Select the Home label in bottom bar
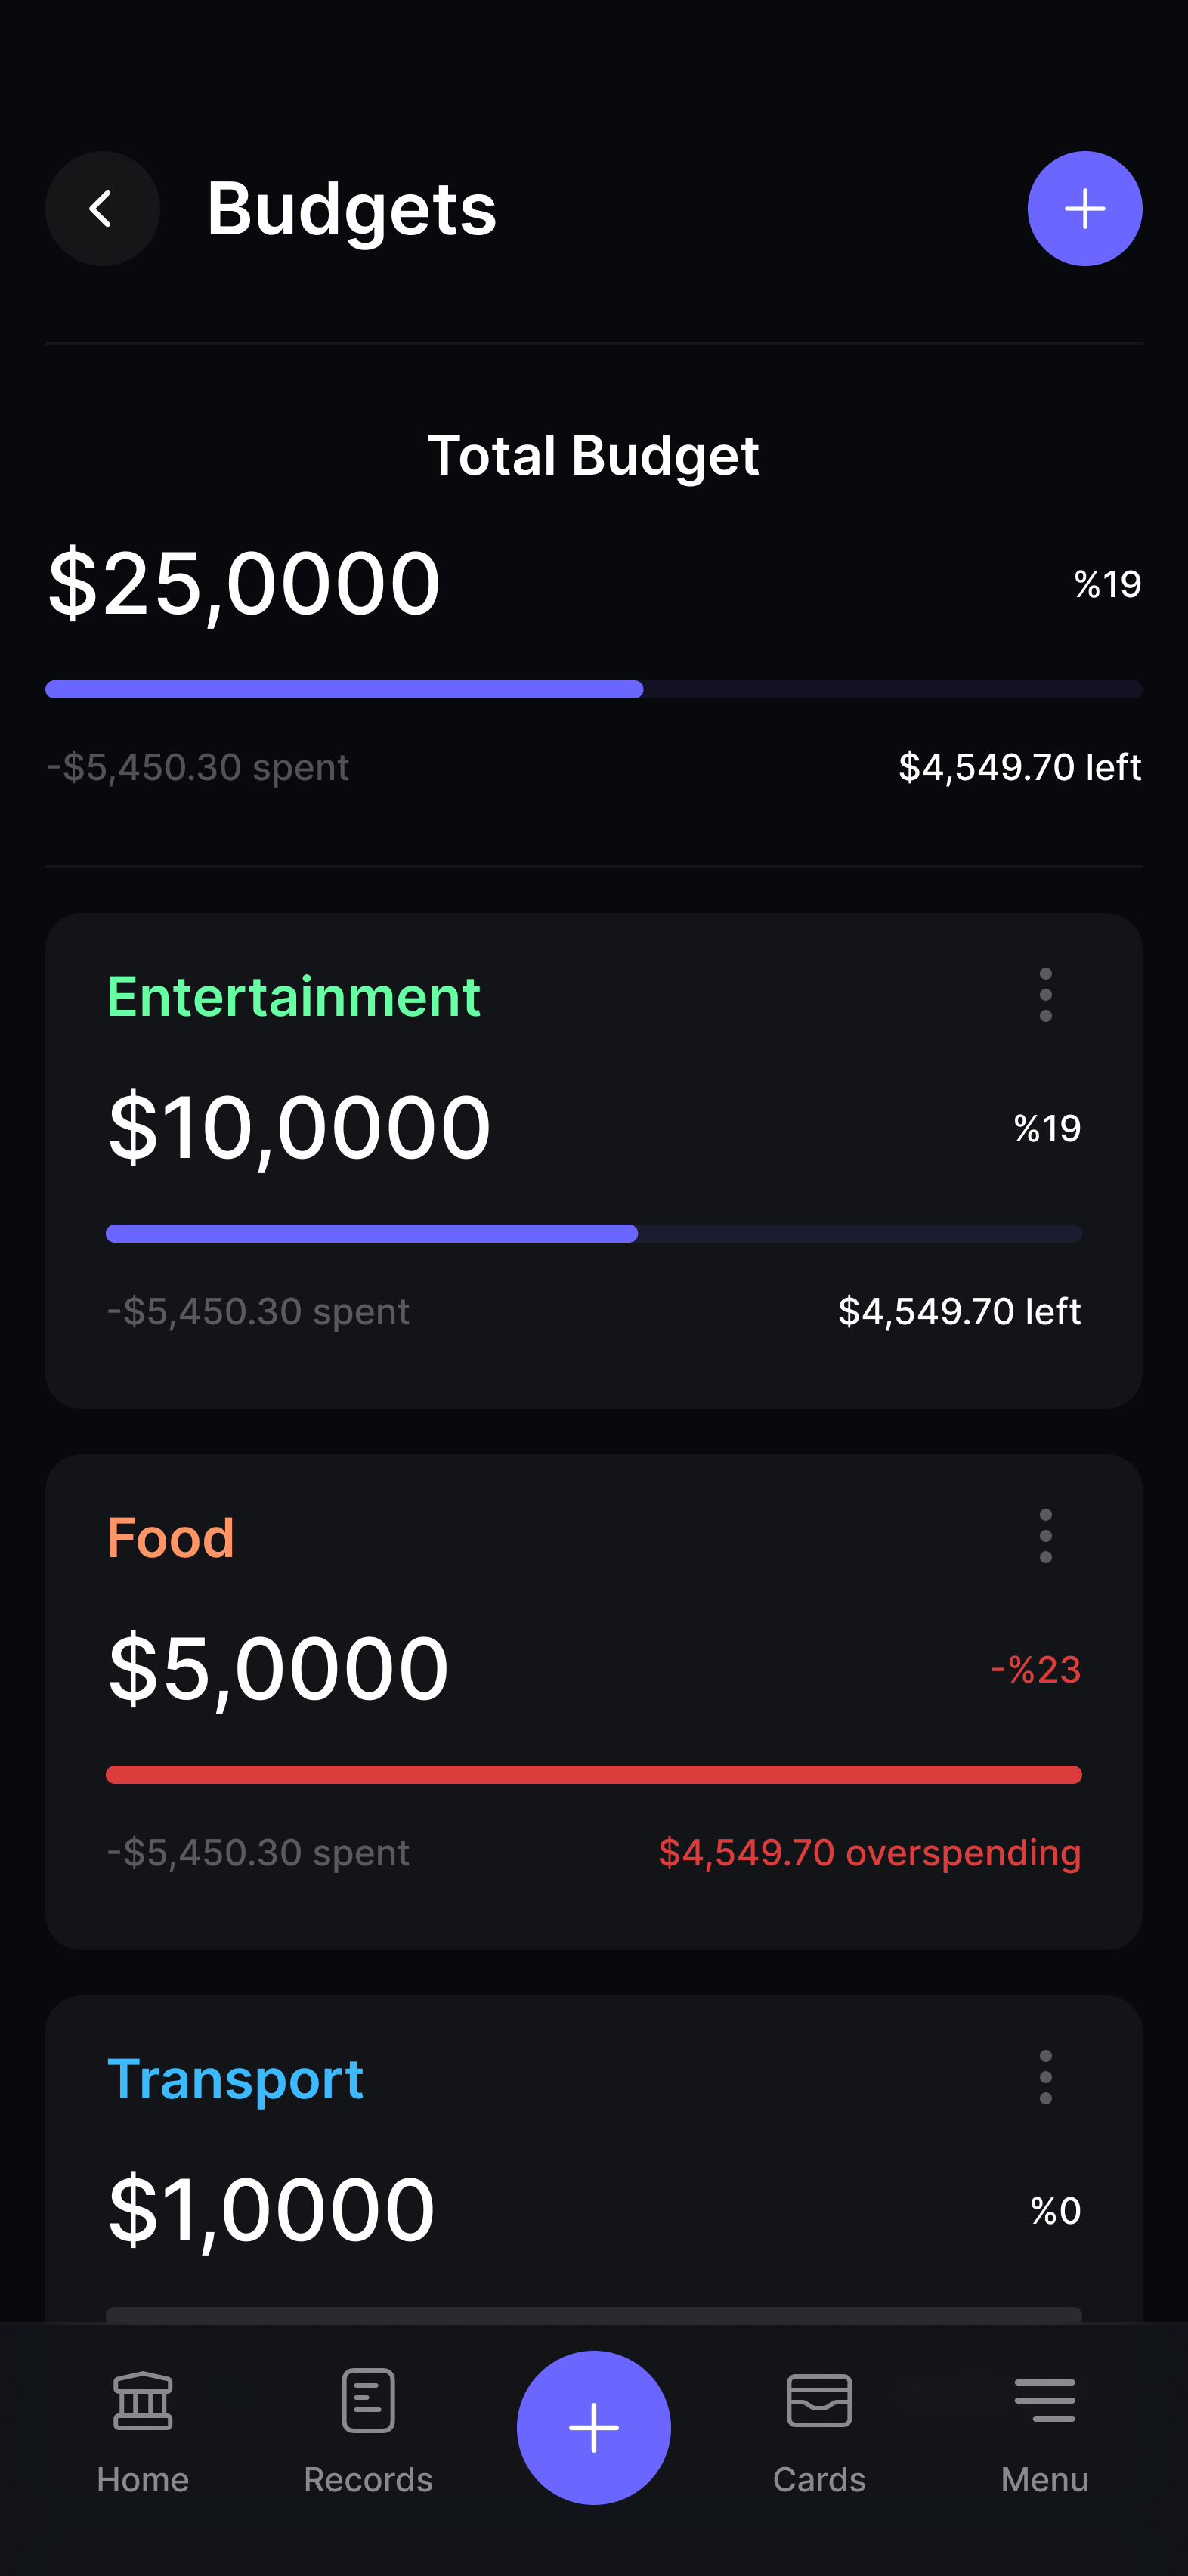1188x2576 pixels. [x=143, y=2480]
